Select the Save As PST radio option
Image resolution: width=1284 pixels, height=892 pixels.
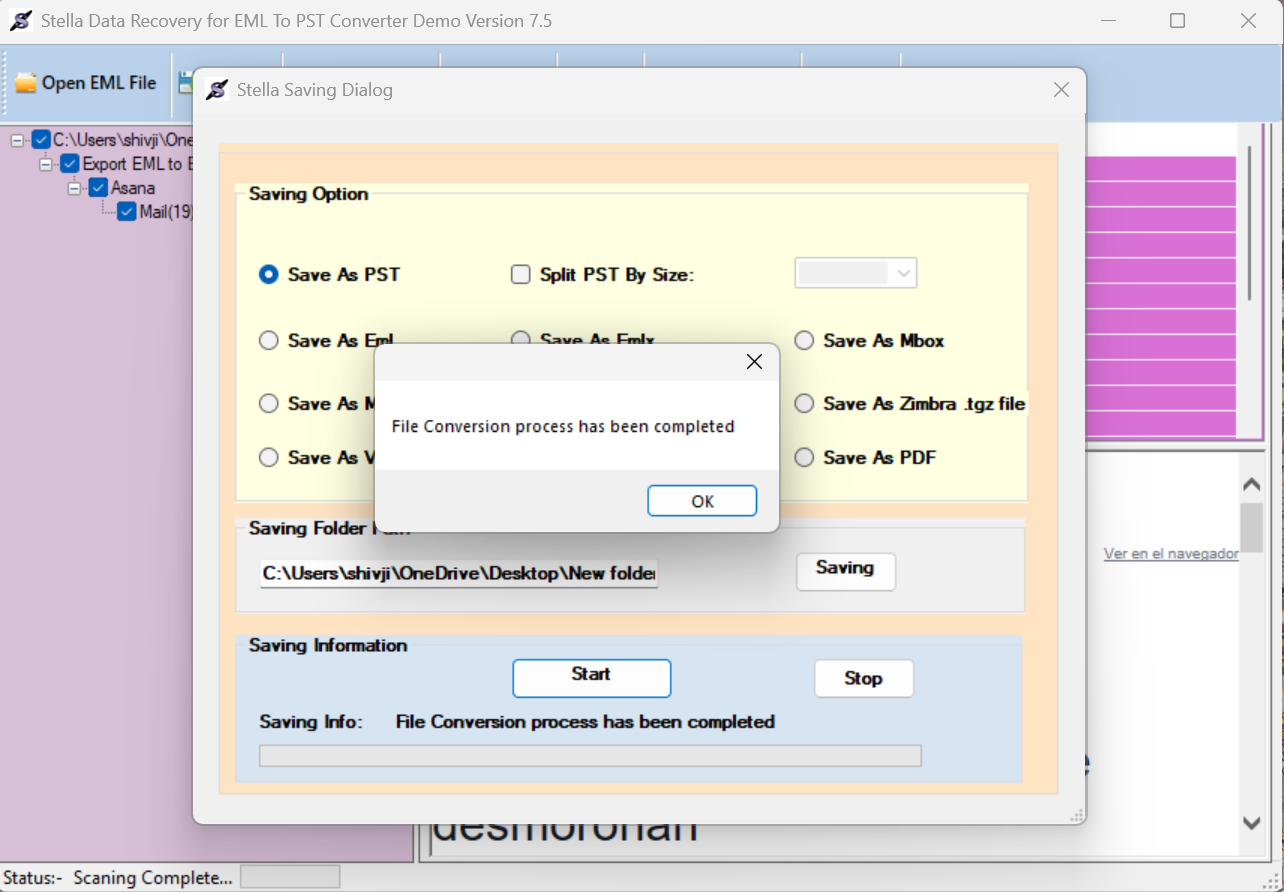(x=268, y=274)
